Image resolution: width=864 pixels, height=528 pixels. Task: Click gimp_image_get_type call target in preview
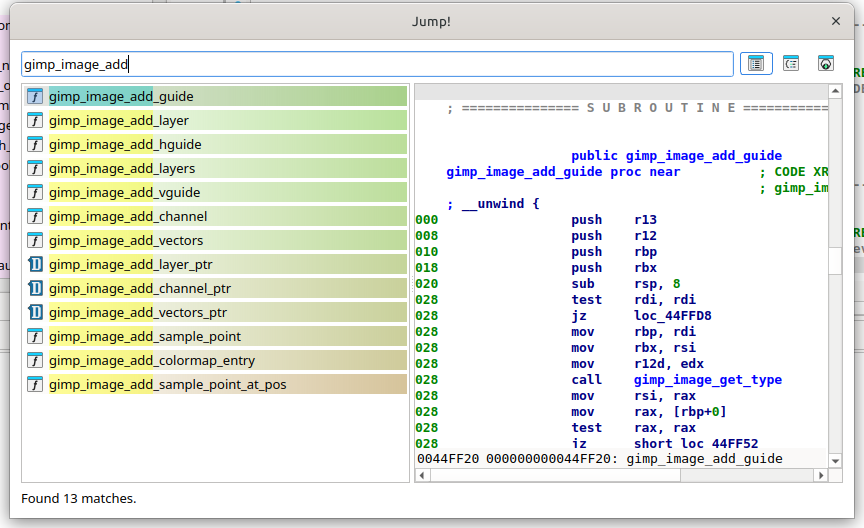(708, 380)
